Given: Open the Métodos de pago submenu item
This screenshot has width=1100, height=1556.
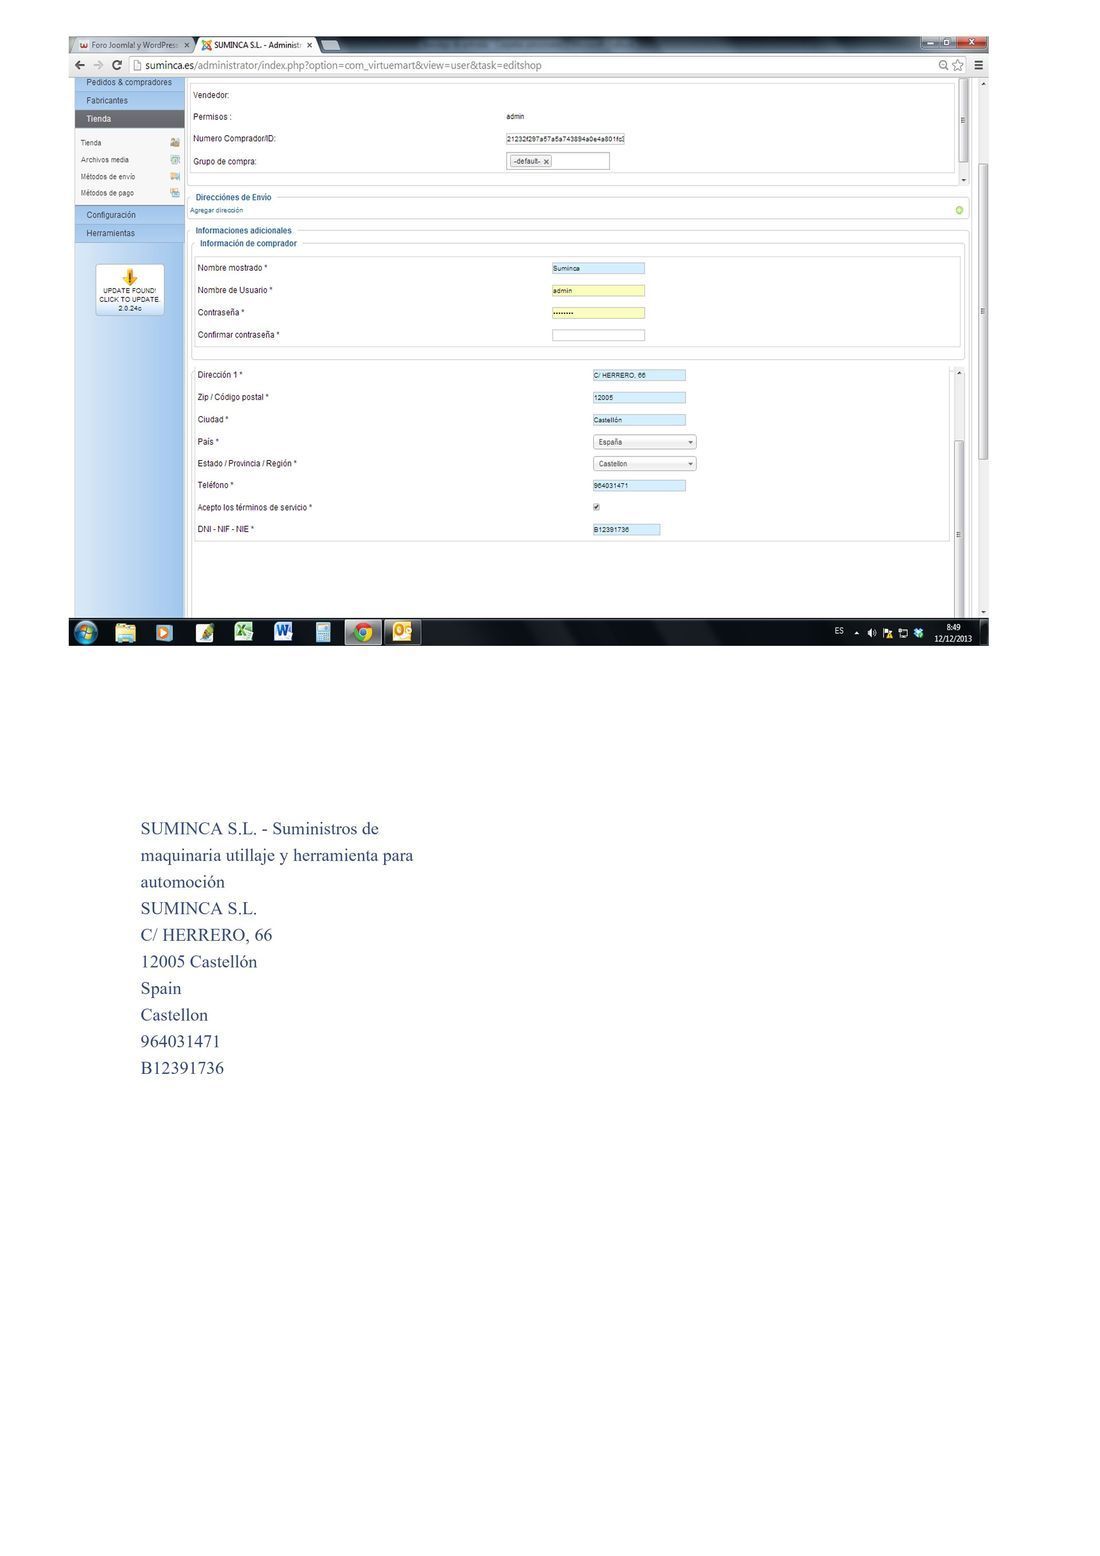Looking at the screenshot, I should point(107,193).
